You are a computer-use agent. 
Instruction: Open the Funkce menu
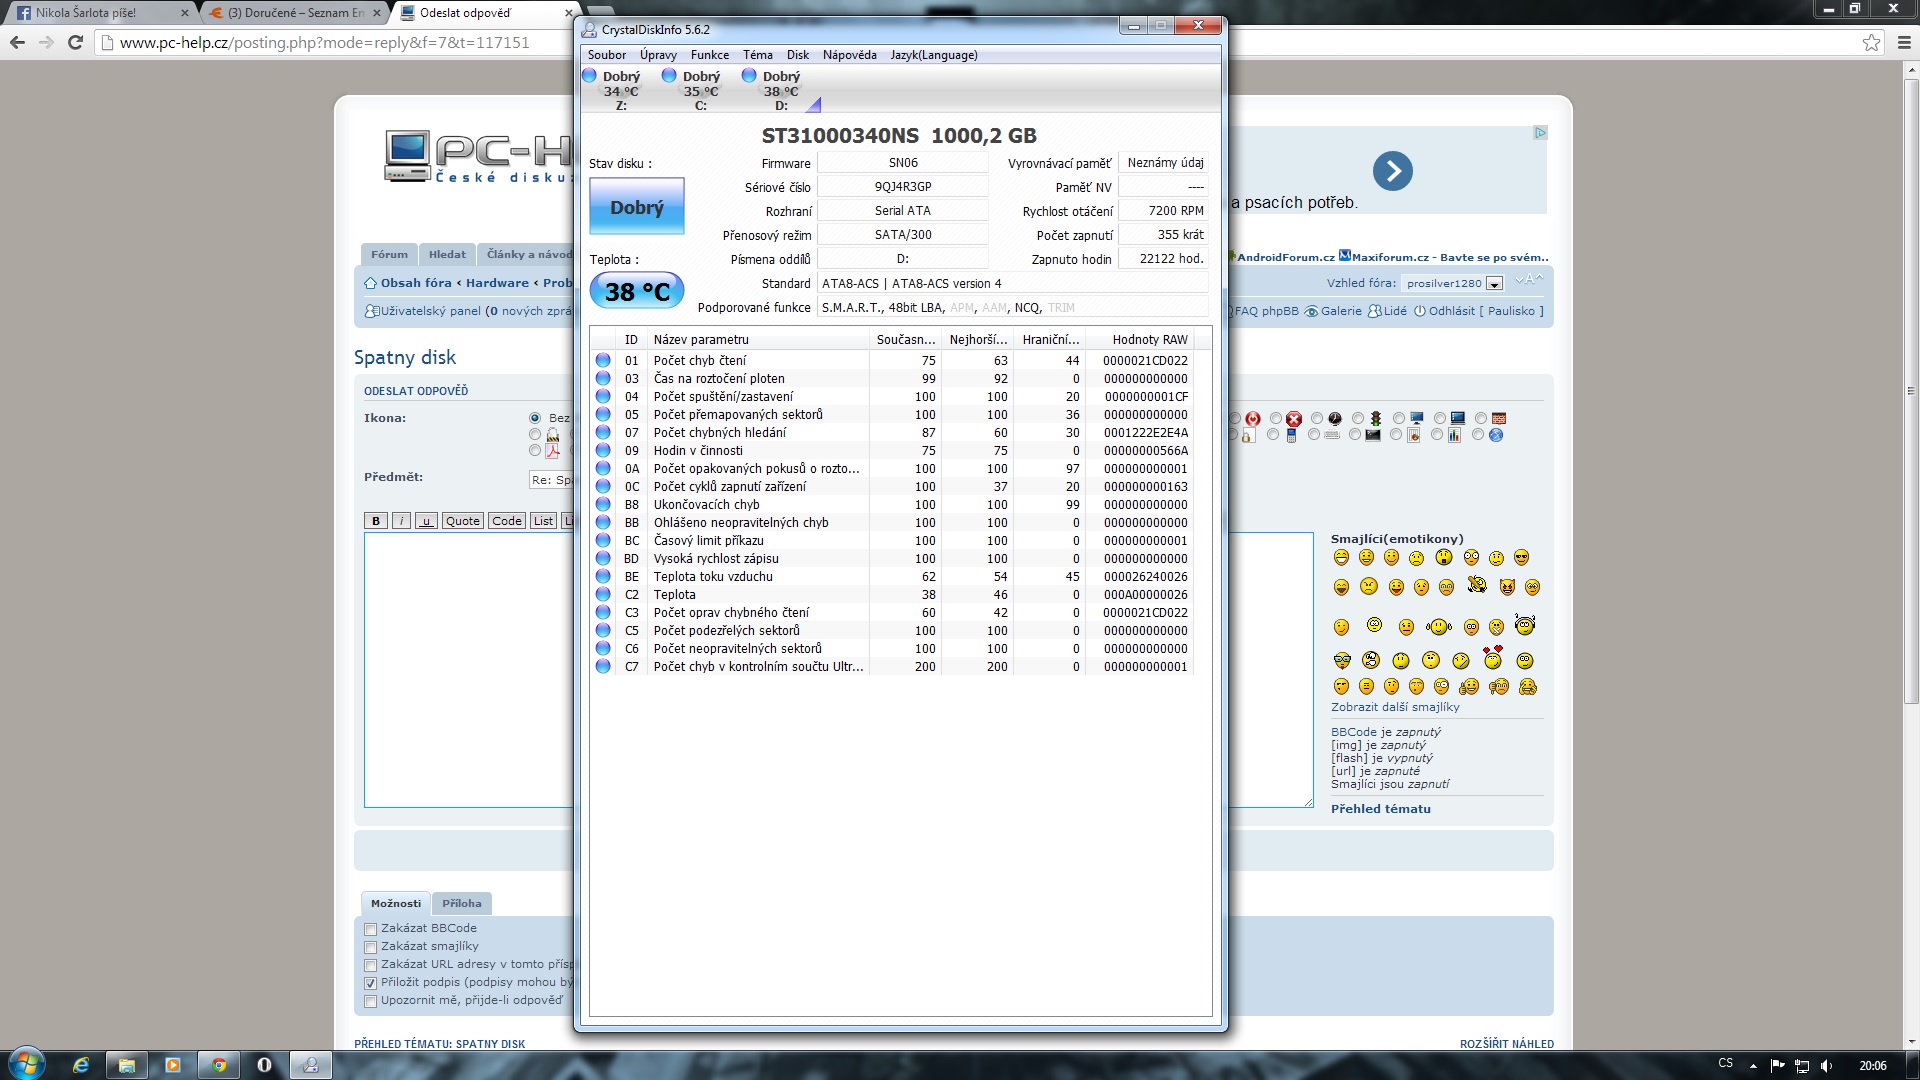(x=710, y=55)
